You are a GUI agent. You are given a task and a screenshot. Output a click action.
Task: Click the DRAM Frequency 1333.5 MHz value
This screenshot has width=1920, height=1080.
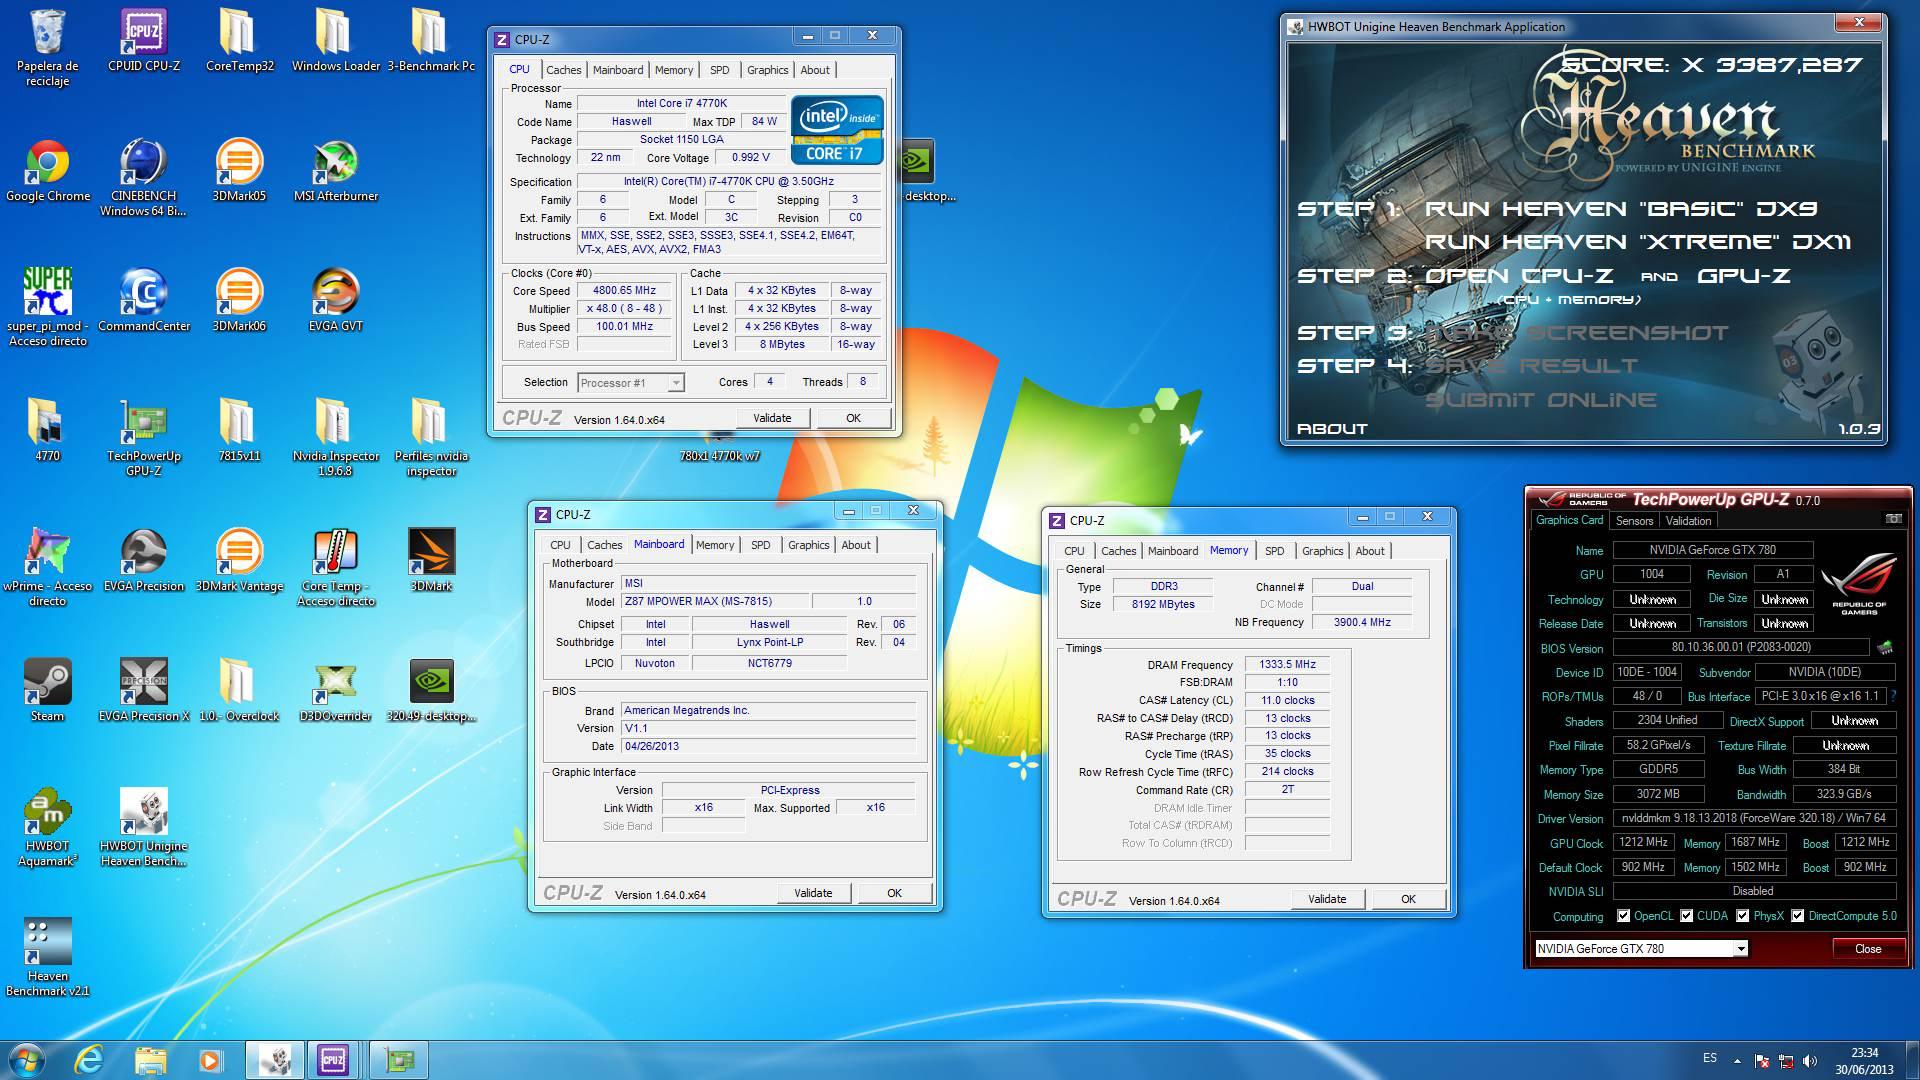coord(1287,665)
